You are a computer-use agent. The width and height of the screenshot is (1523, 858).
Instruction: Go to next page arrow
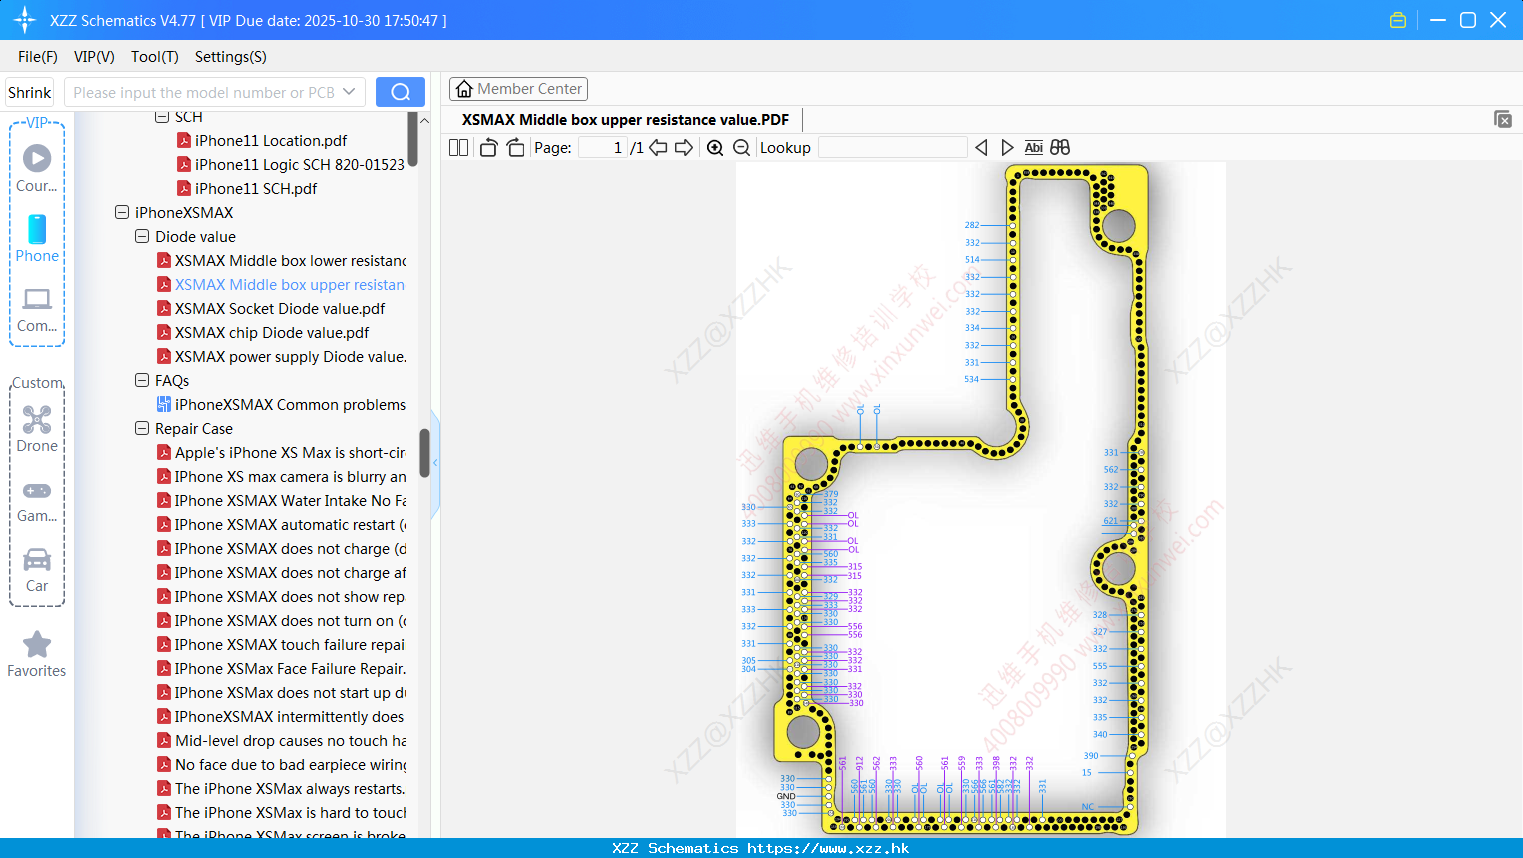684,148
